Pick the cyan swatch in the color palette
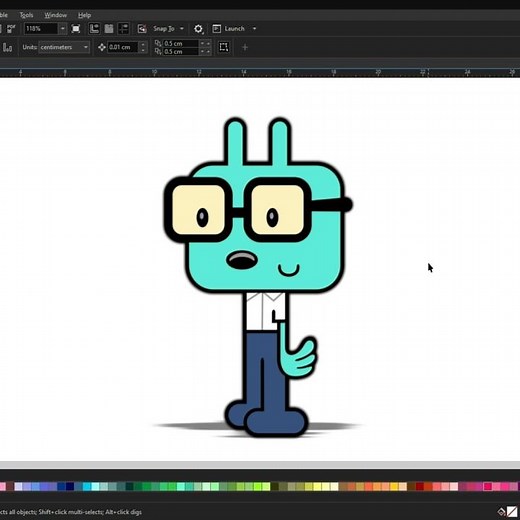This screenshot has width=520, height=520. point(87,486)
